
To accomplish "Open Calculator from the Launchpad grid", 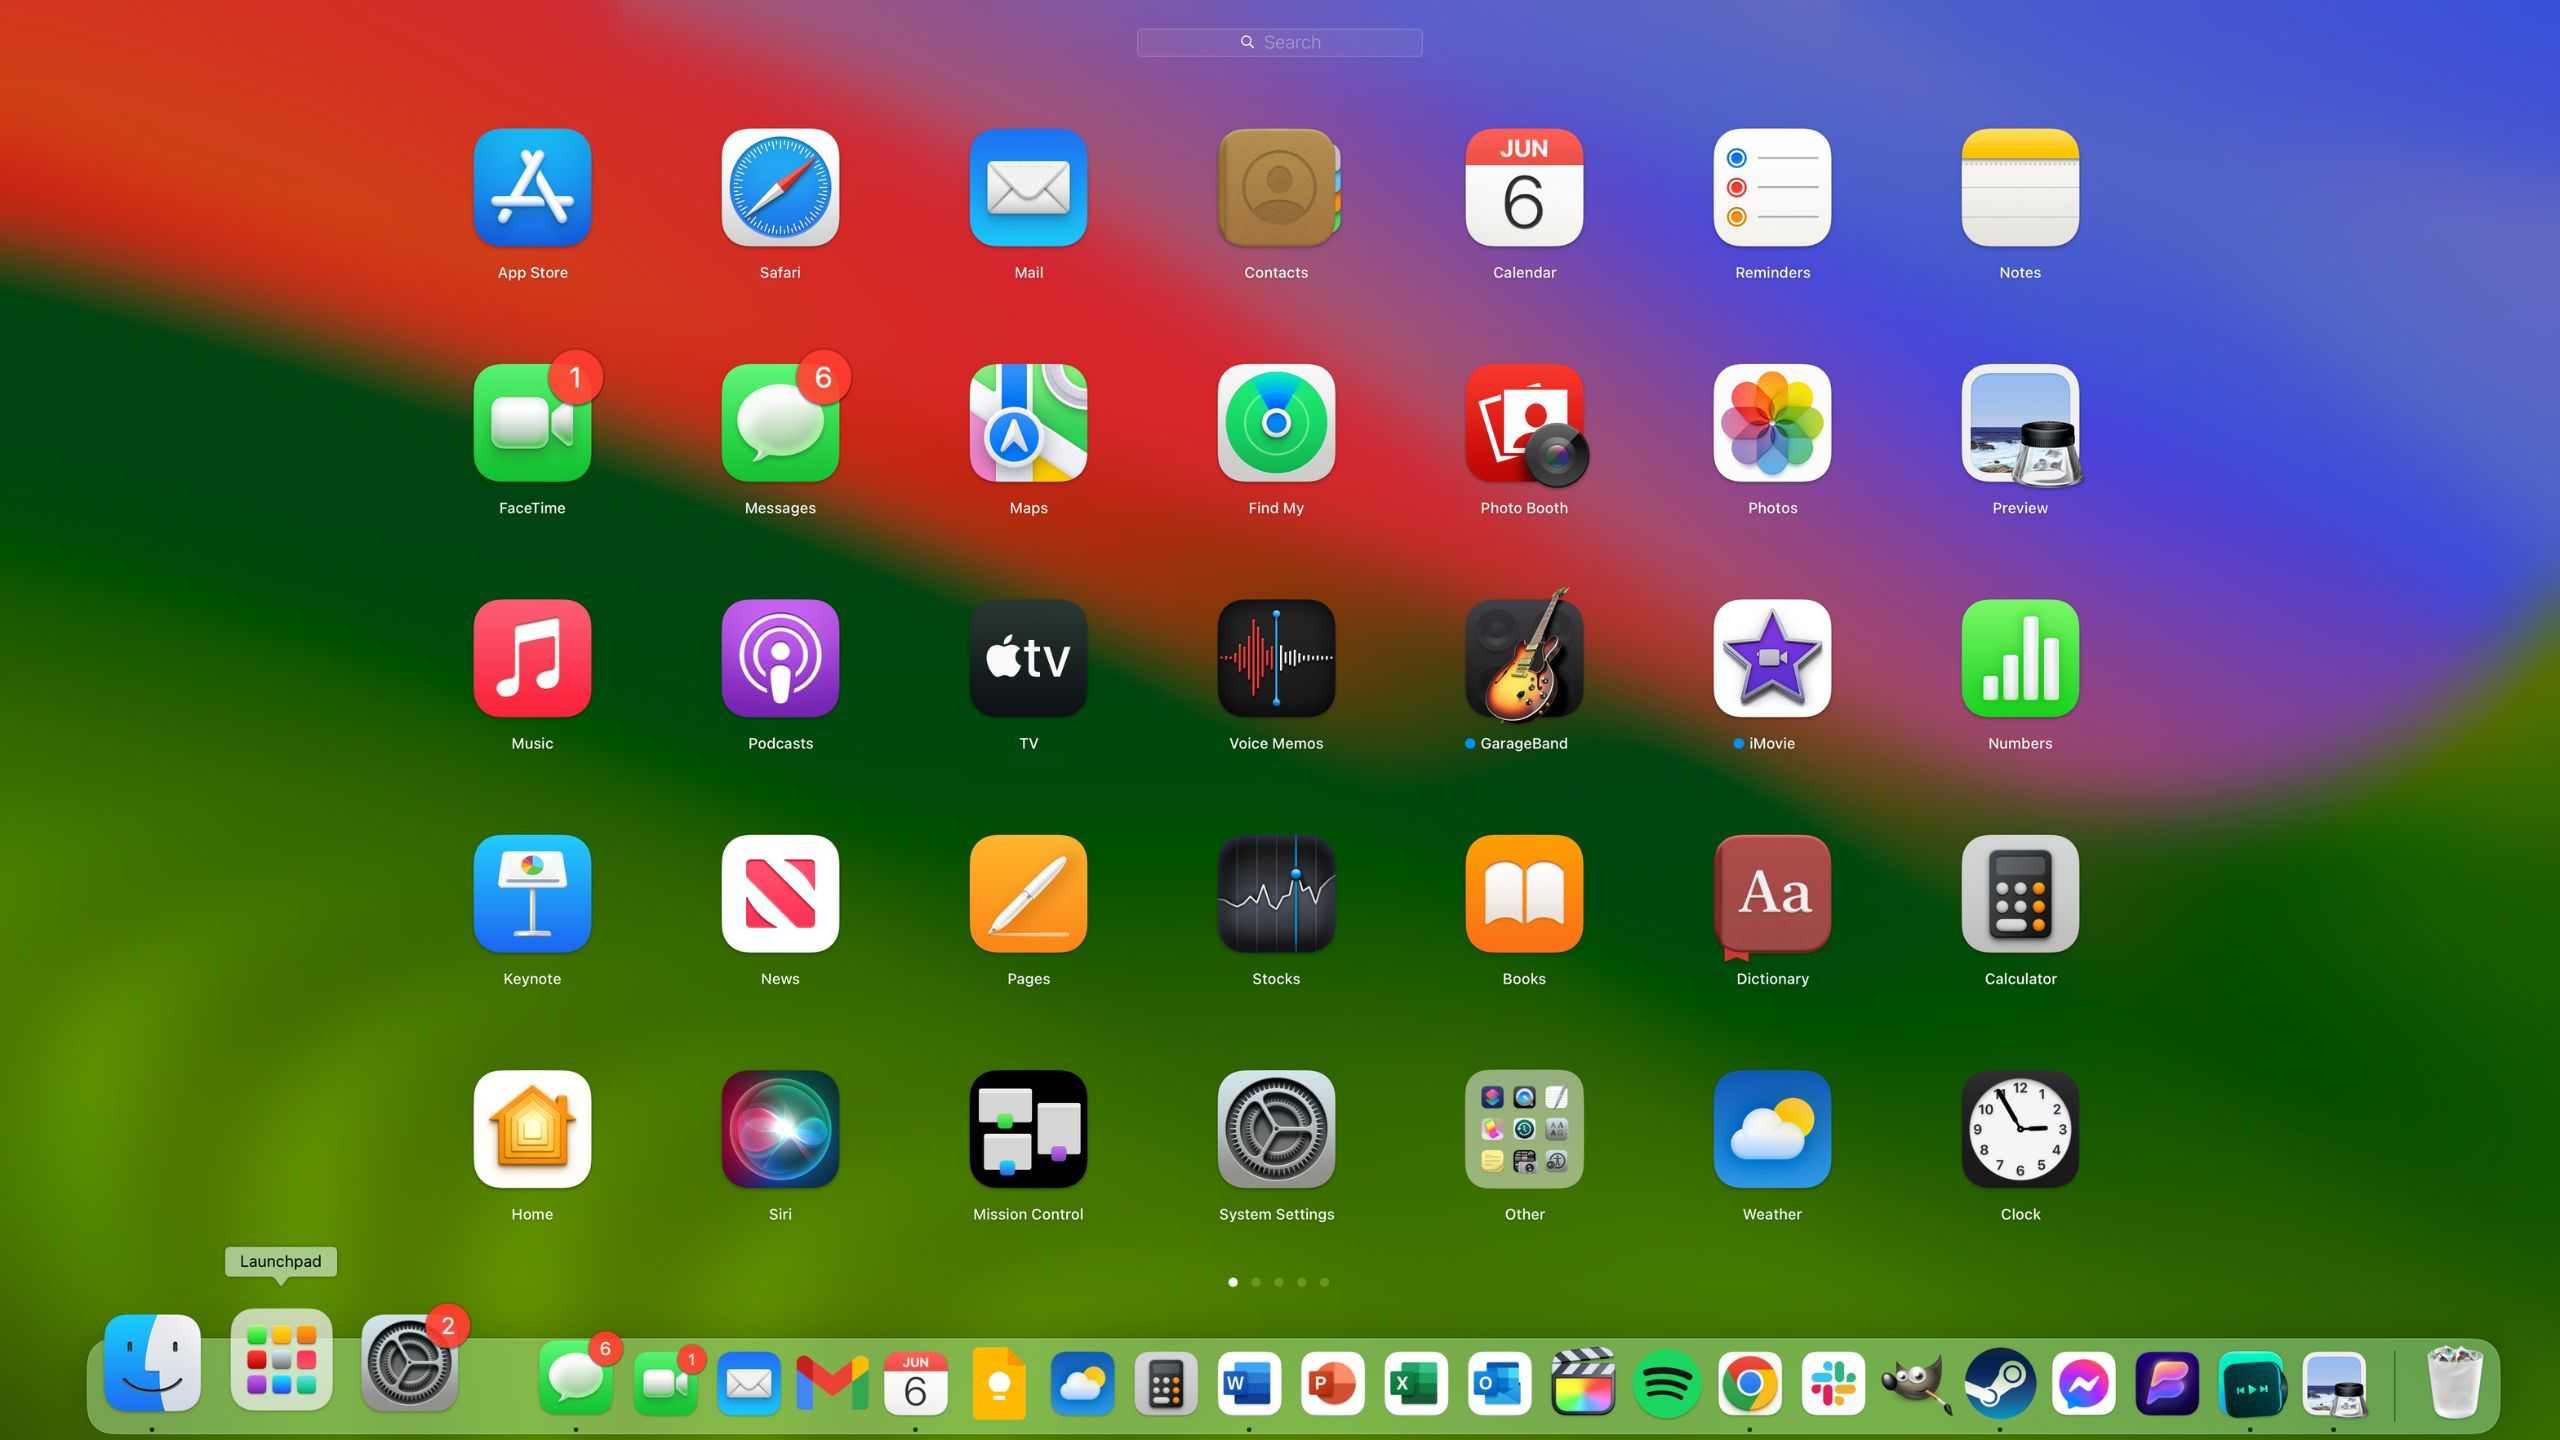I will [x=2020, y=894].
